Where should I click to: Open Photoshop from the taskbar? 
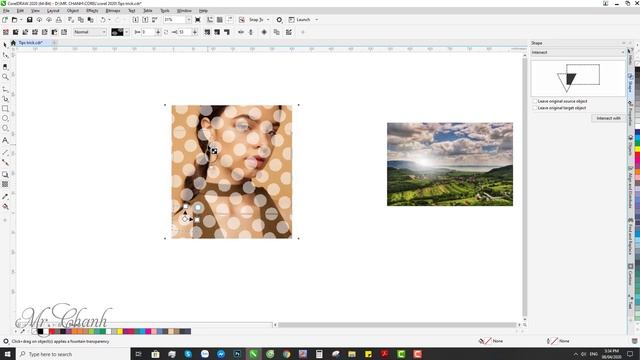(x=237, y=354)
